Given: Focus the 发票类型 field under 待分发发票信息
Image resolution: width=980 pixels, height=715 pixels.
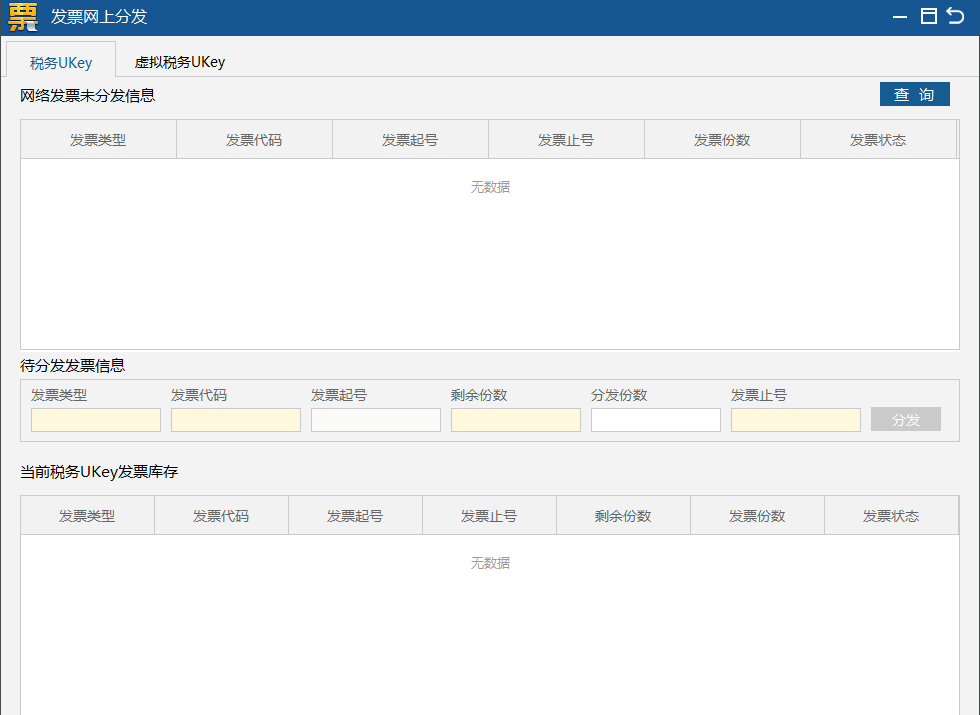Looking at the screenshot, I should pyautogui.click(x=96, y=420).
